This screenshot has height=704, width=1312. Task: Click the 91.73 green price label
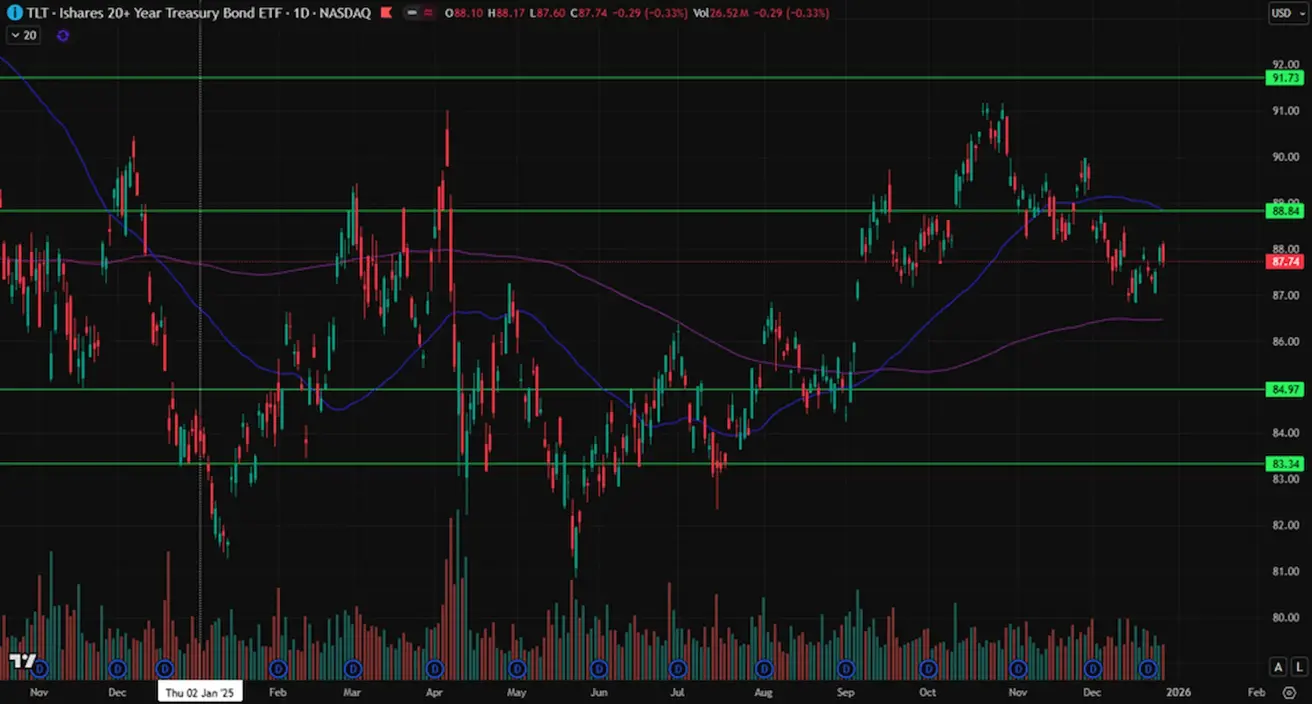tap(1285, 78)
